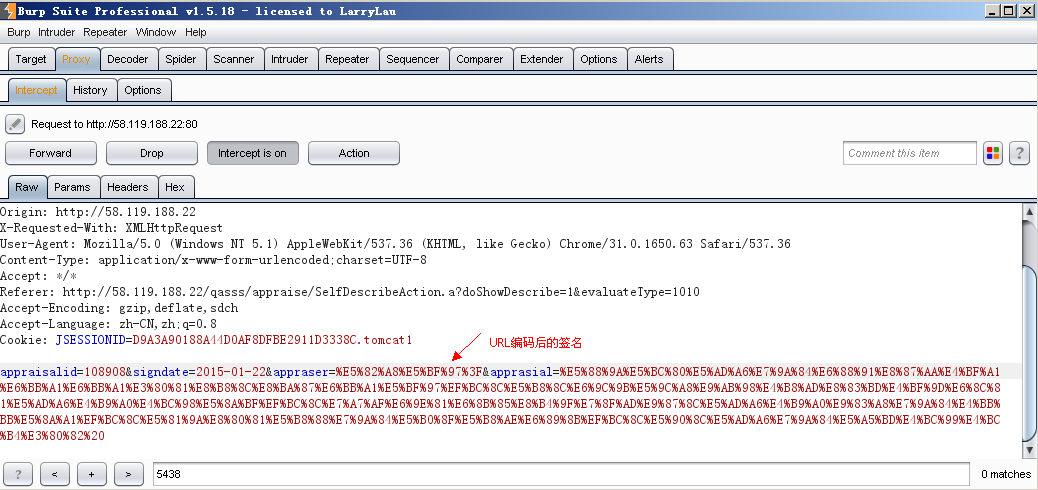Click the plus search options button
Viewport: 1038px width, 490px height.
tap(92, 474)
